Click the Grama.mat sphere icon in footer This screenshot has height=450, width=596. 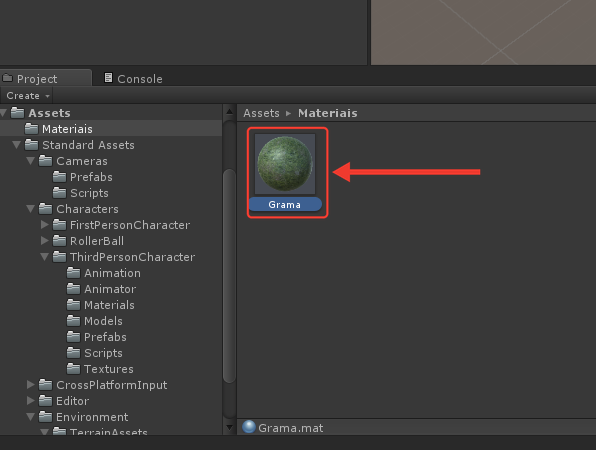click(249, 427)
